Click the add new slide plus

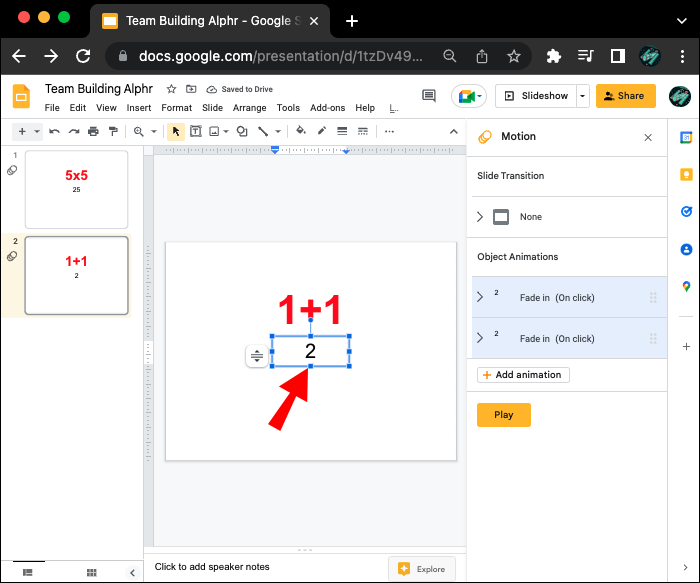pyautogui.click(x=22, y=132)
